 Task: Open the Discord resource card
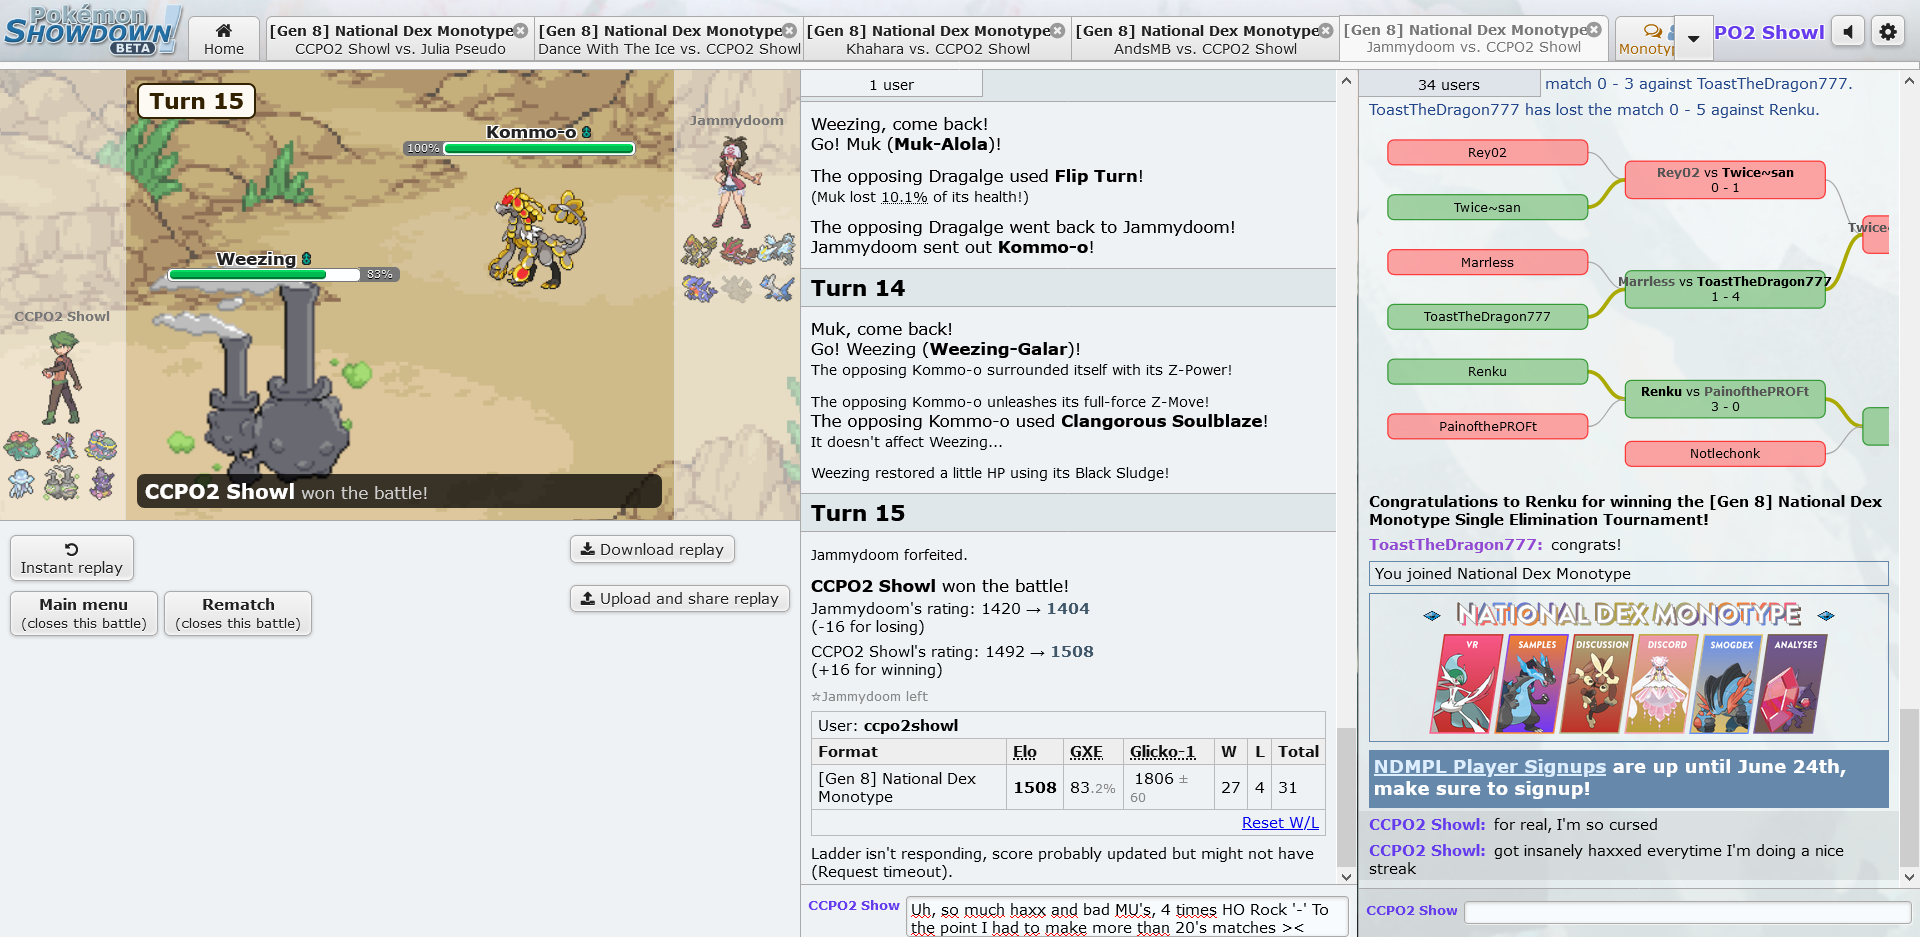1660,684
